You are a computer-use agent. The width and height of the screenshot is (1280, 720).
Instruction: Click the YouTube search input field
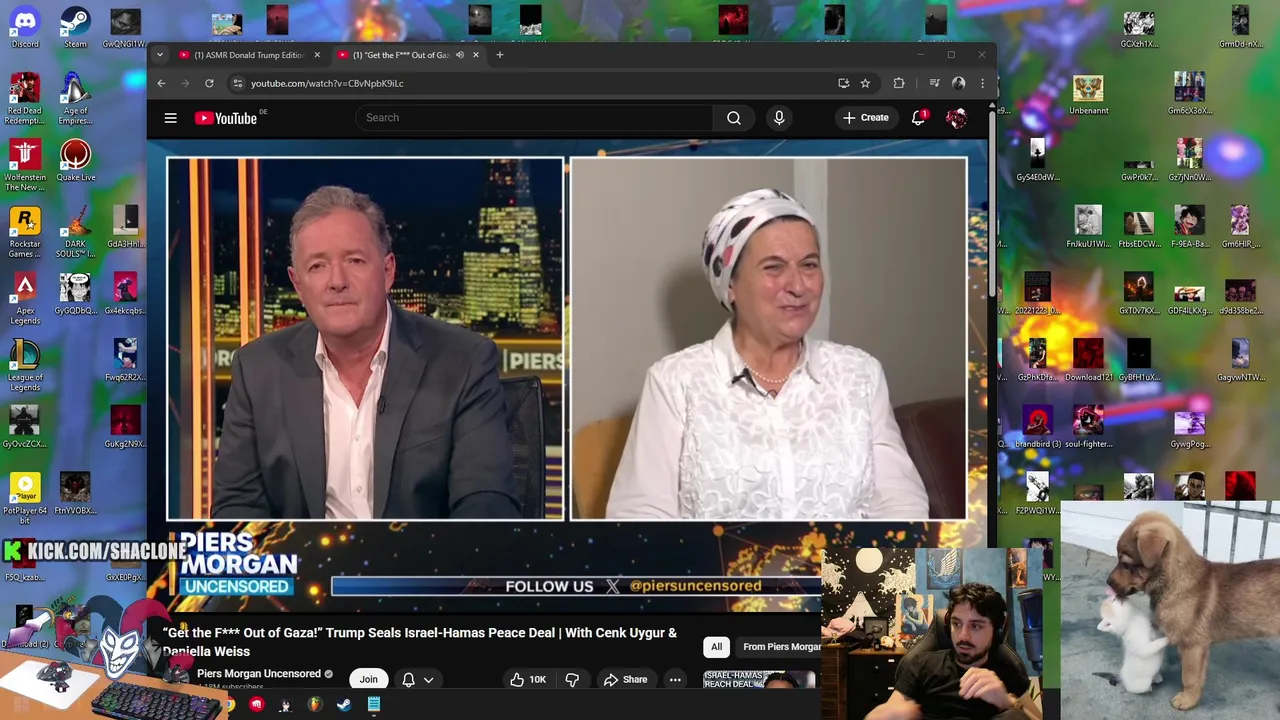[534, 118]
